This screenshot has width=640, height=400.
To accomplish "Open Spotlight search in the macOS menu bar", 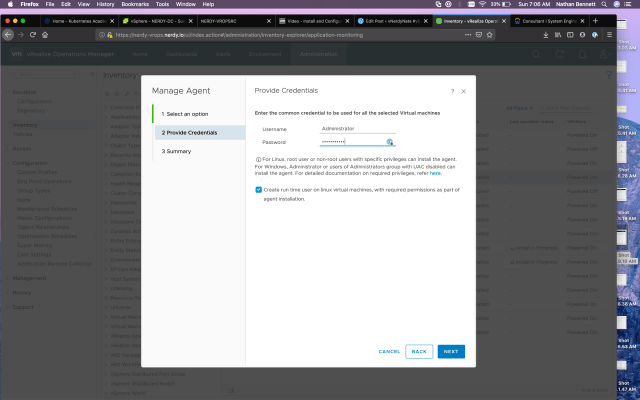I will click(604, 4).
